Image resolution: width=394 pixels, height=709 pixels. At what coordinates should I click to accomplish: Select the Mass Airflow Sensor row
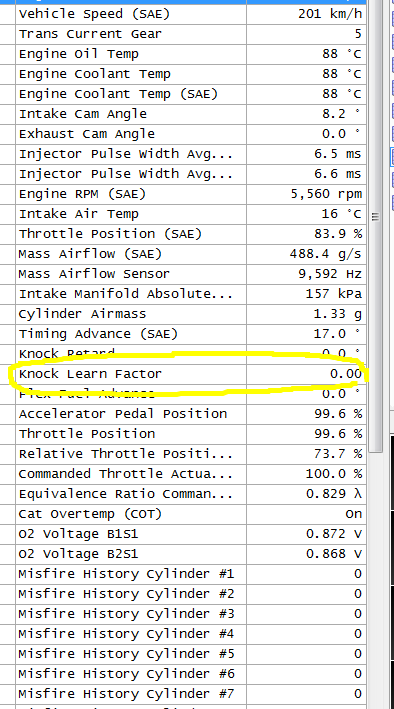click(x=191, y=274)
